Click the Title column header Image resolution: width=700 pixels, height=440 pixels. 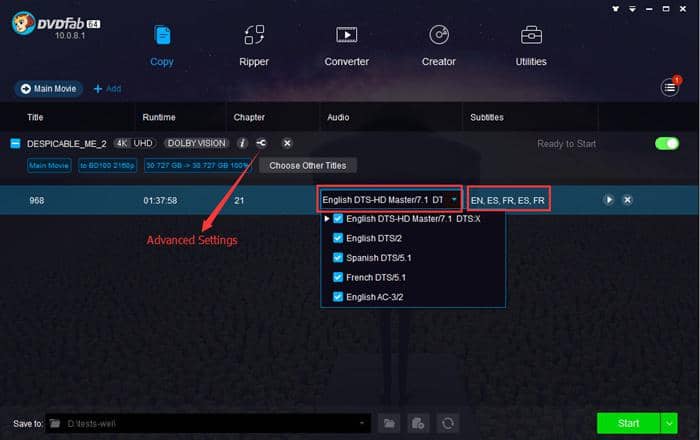[35, 117]
